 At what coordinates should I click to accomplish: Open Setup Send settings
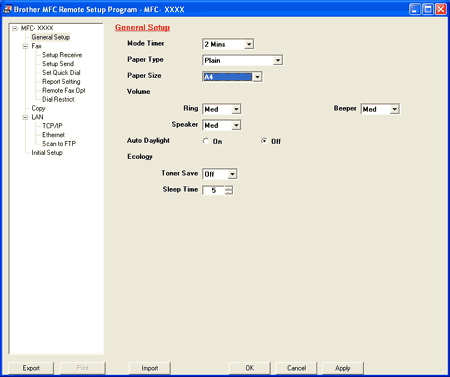tap(58, 64)
